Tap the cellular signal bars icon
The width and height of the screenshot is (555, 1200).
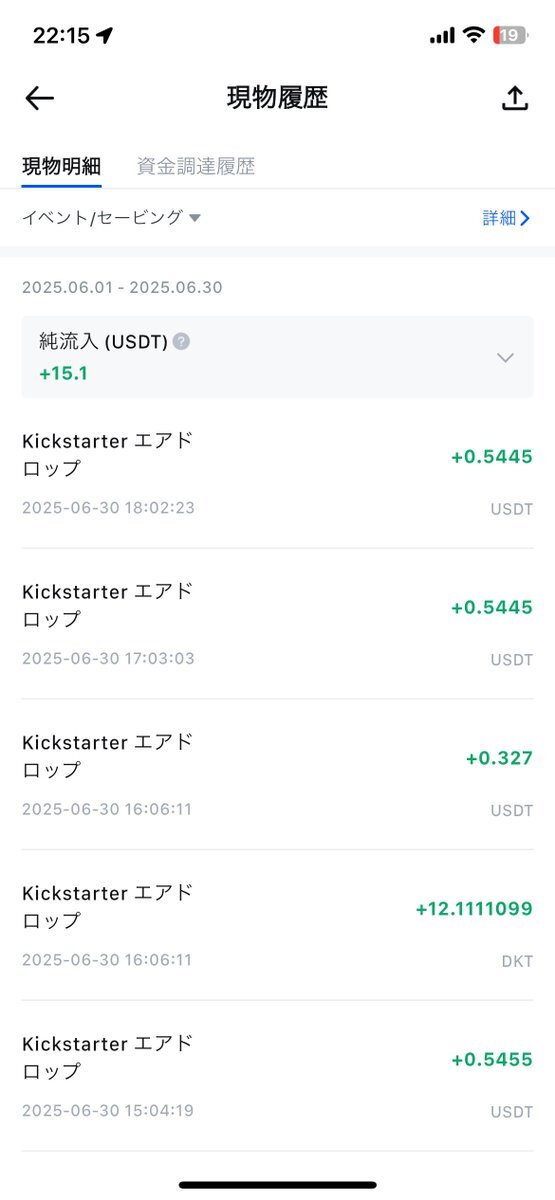coord(441,36)
